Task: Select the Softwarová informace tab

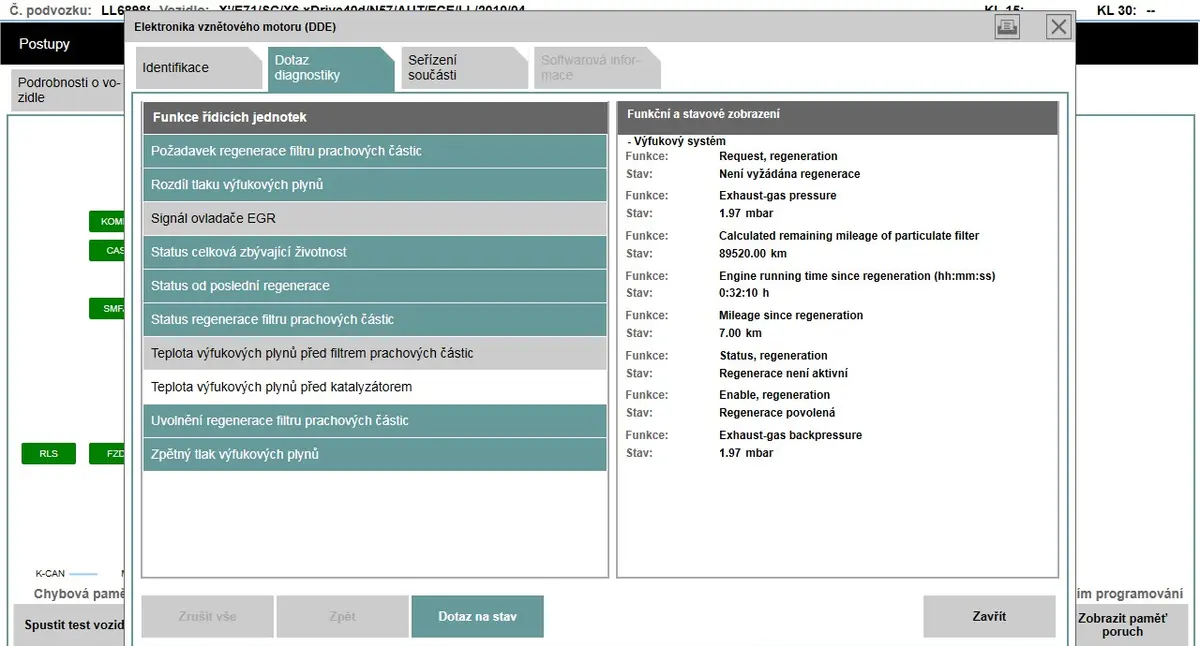Action: [x=597, y=68]
